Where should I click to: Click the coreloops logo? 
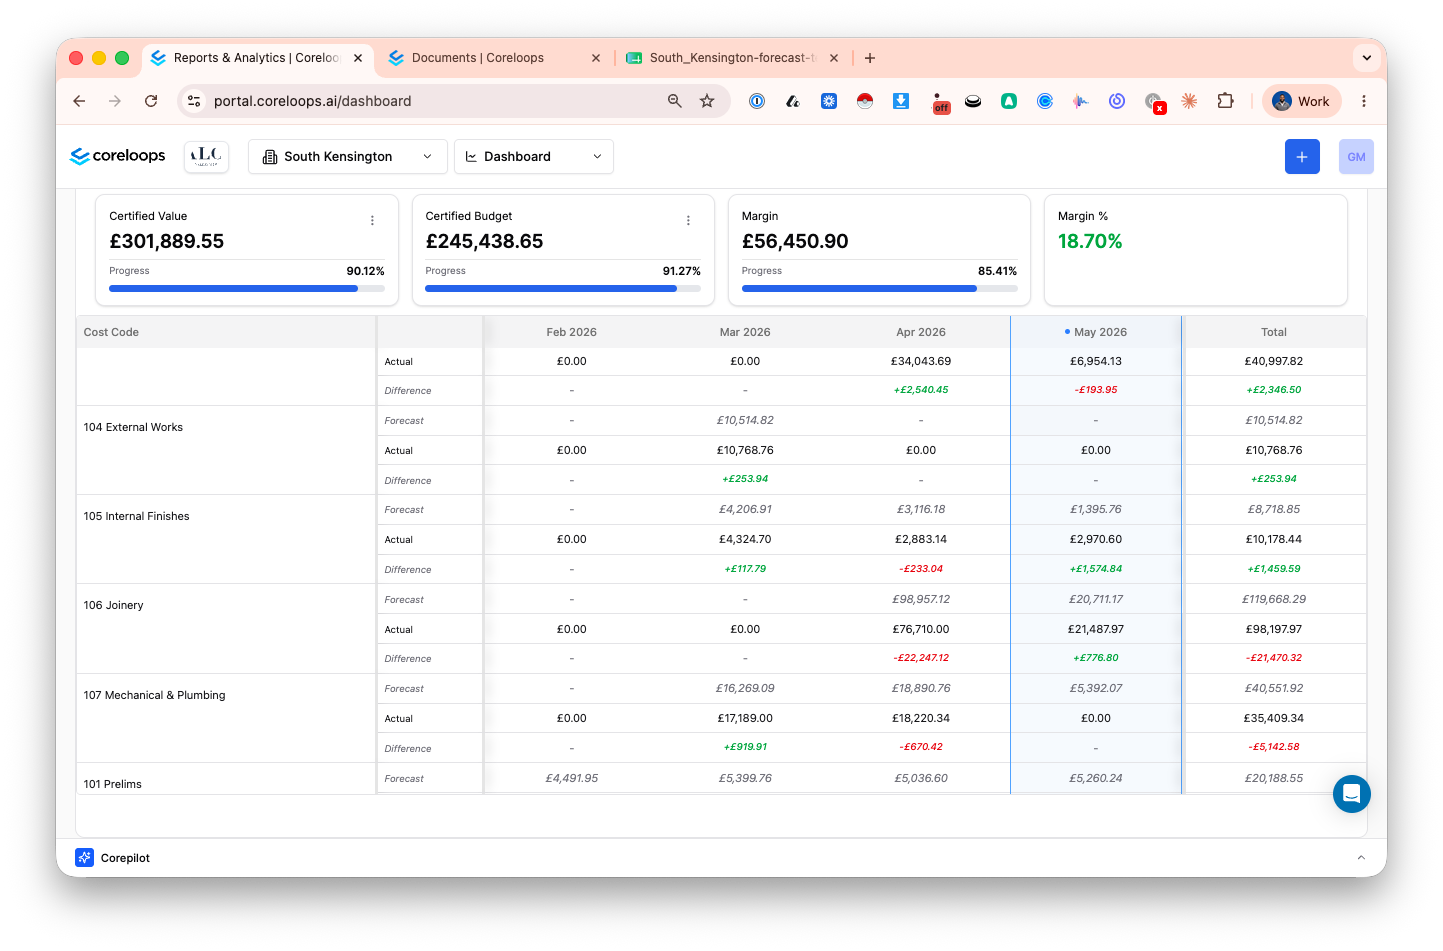117,156
